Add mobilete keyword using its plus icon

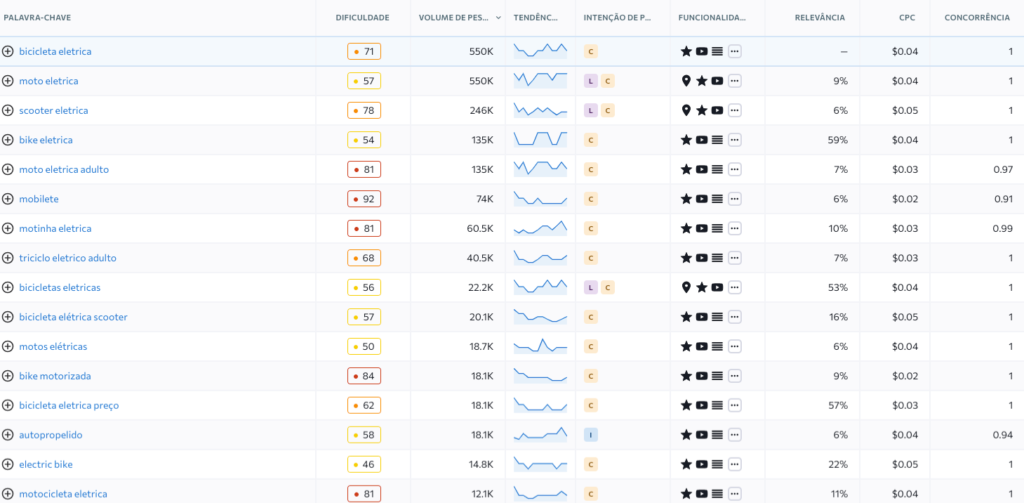click(x=8, y=199)
